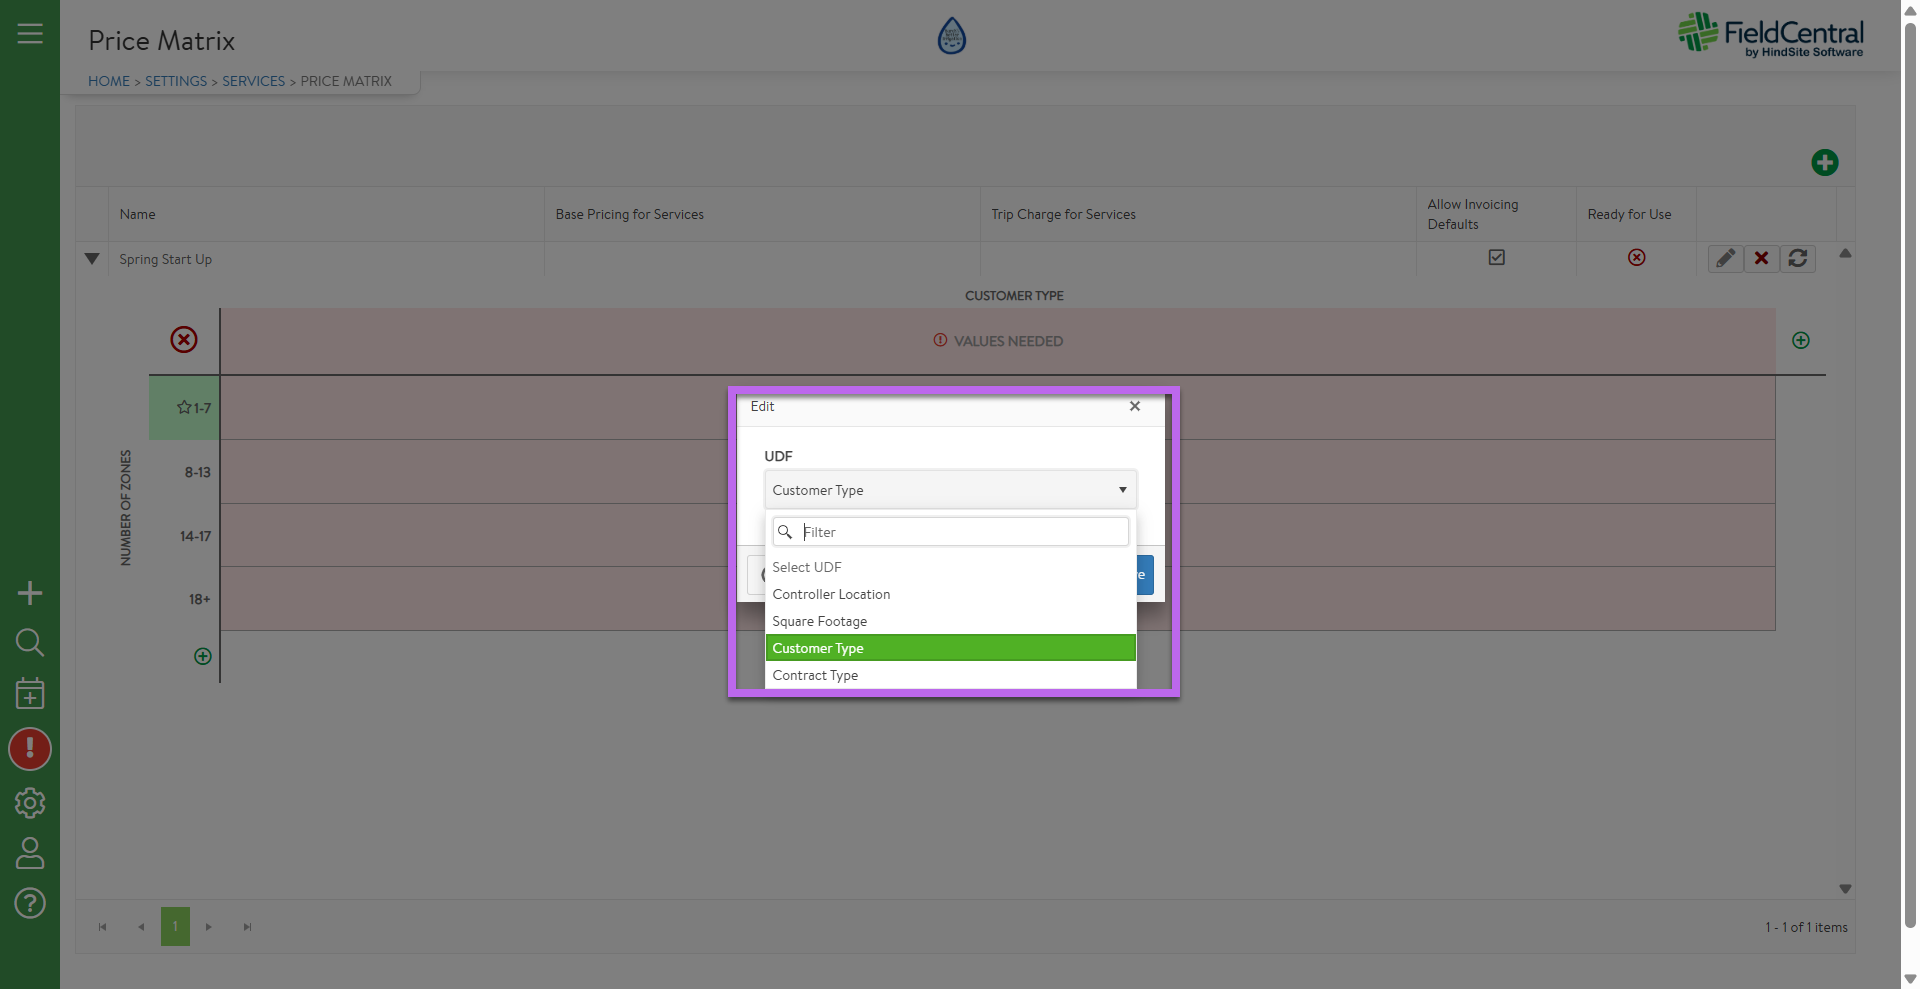Go to SETTINGS breadcrumb link
Screen dimensions: 1920x989
[176, 81]
